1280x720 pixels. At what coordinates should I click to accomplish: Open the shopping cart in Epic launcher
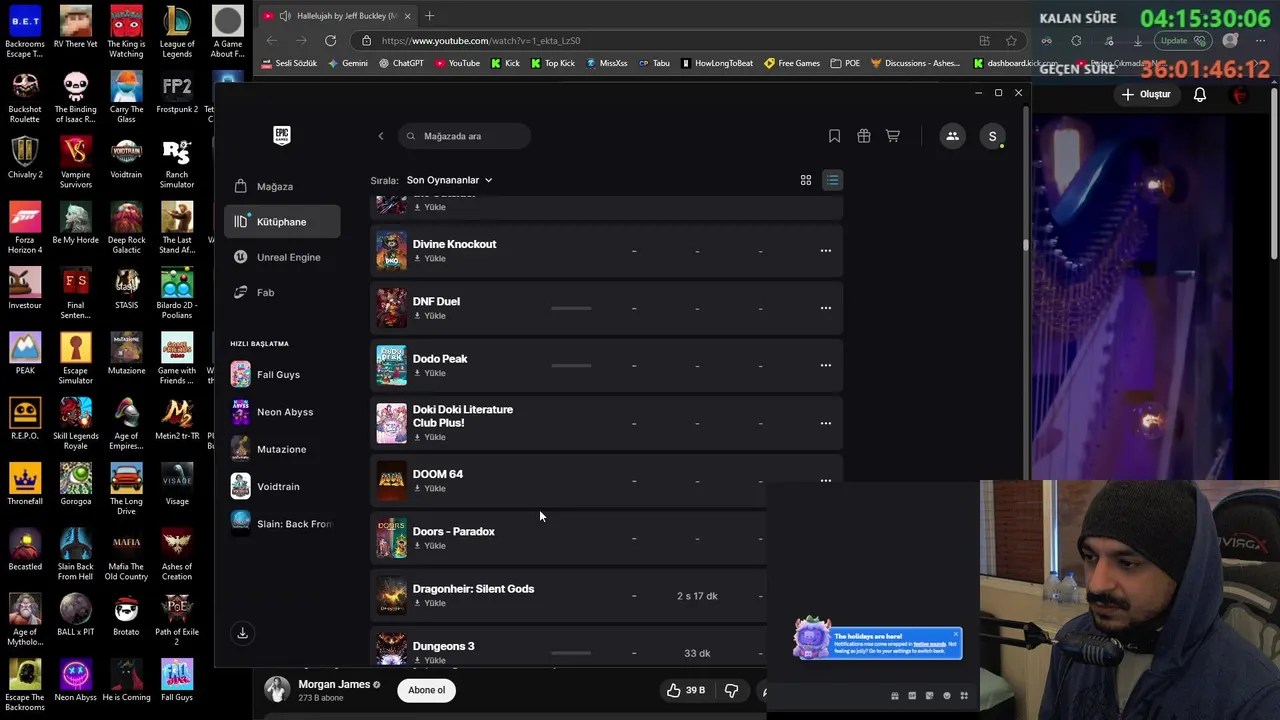tap(893, 136)
